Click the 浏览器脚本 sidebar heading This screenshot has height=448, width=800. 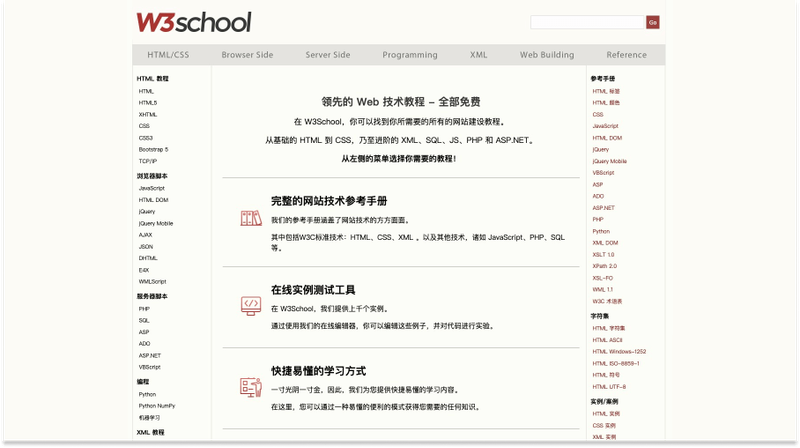(x=152, y=176)
